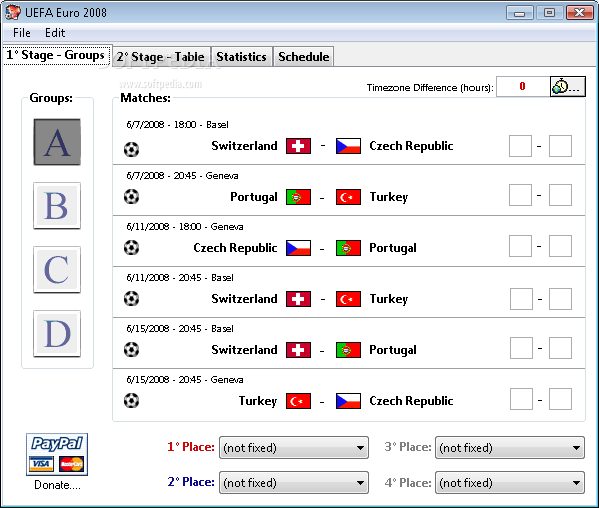Open the File menu
This screenshot has width=599, height=508.
[21, 33]
